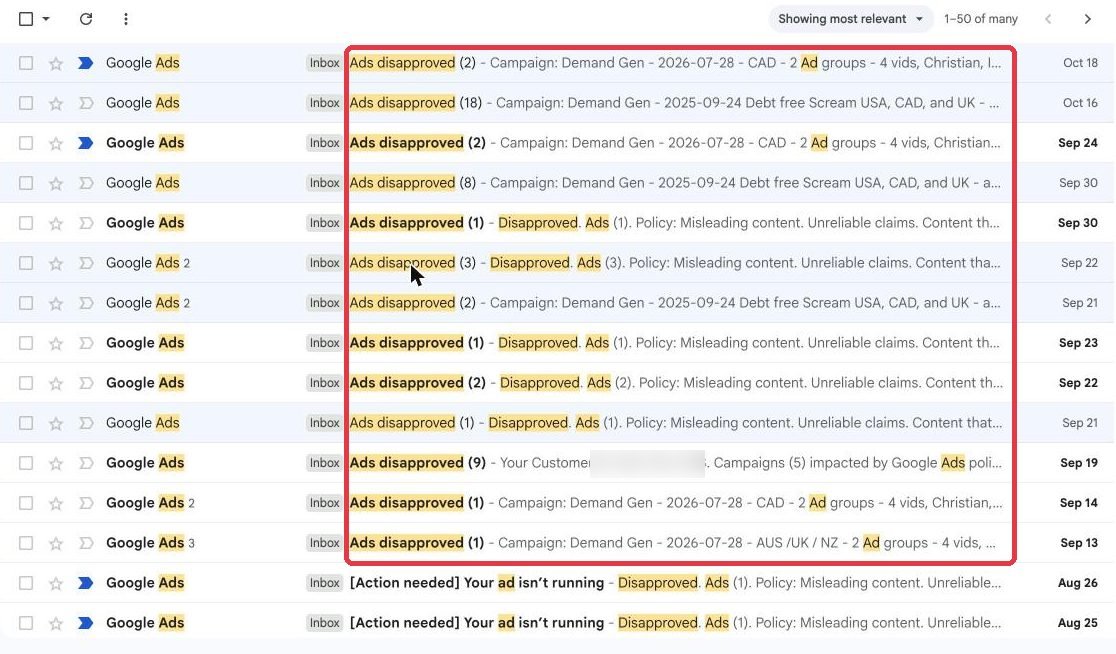This screenshot has width=1116, height=654.
Task: Click the Sep 23 date
Action: [1078, 343]
